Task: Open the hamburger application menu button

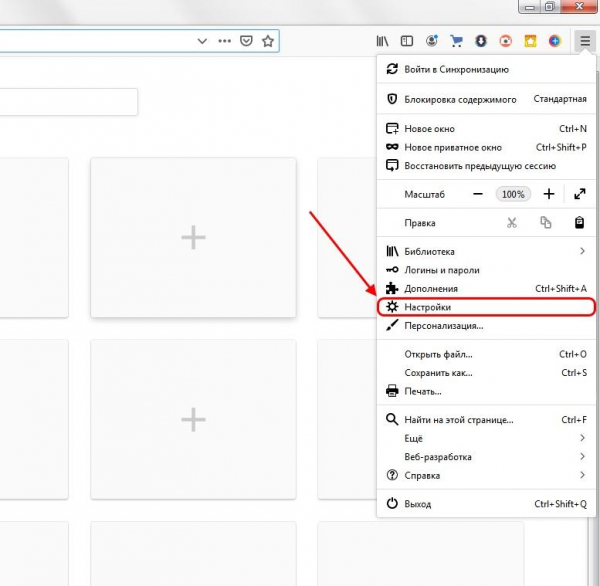Action: 585,41
